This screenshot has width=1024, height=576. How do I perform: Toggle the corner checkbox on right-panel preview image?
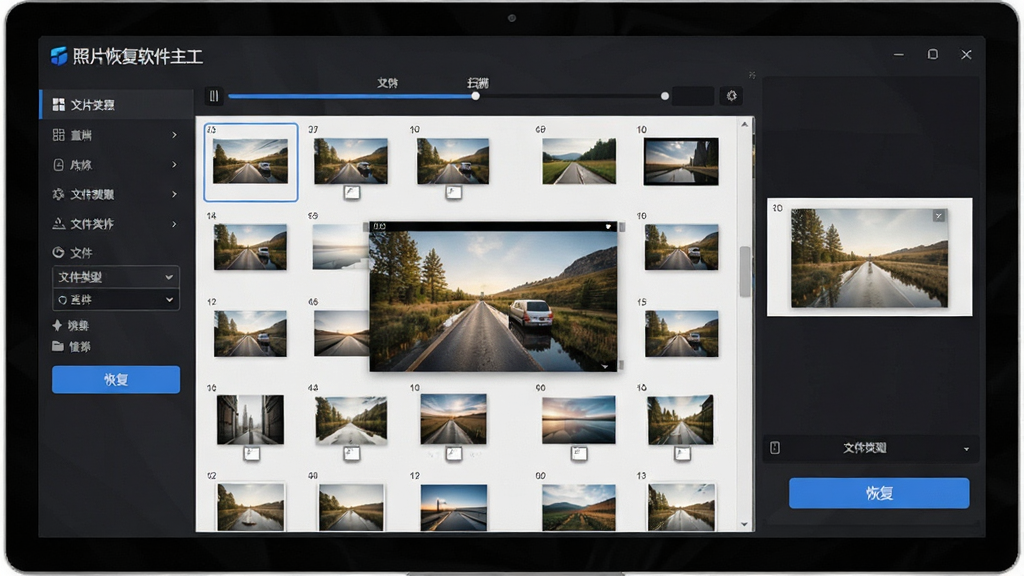(938, 216)
